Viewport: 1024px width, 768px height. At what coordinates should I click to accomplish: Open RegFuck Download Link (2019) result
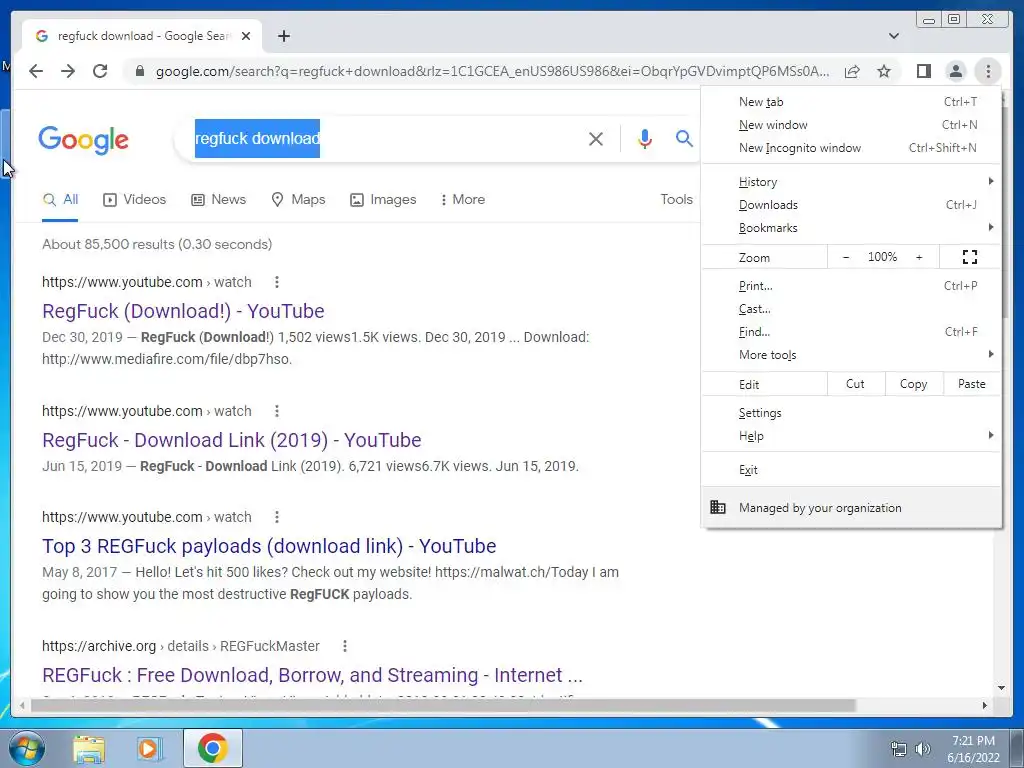click(231, 440)
